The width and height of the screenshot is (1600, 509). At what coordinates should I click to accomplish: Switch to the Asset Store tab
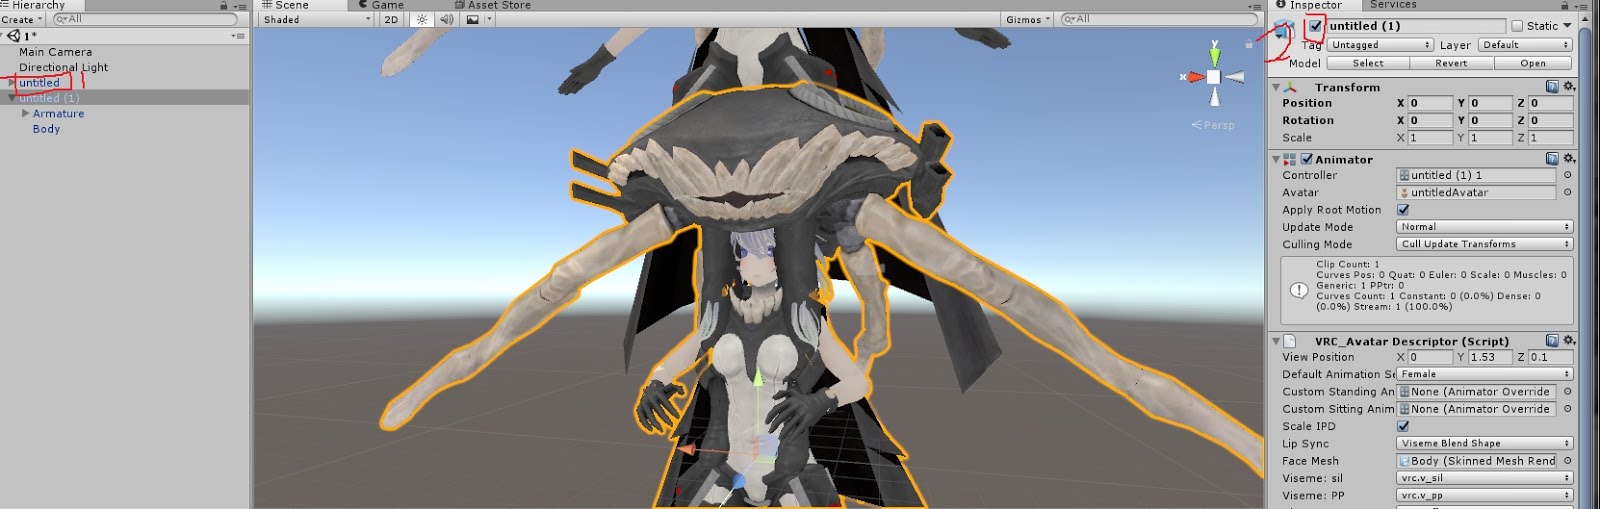click(x=493, y=5)
